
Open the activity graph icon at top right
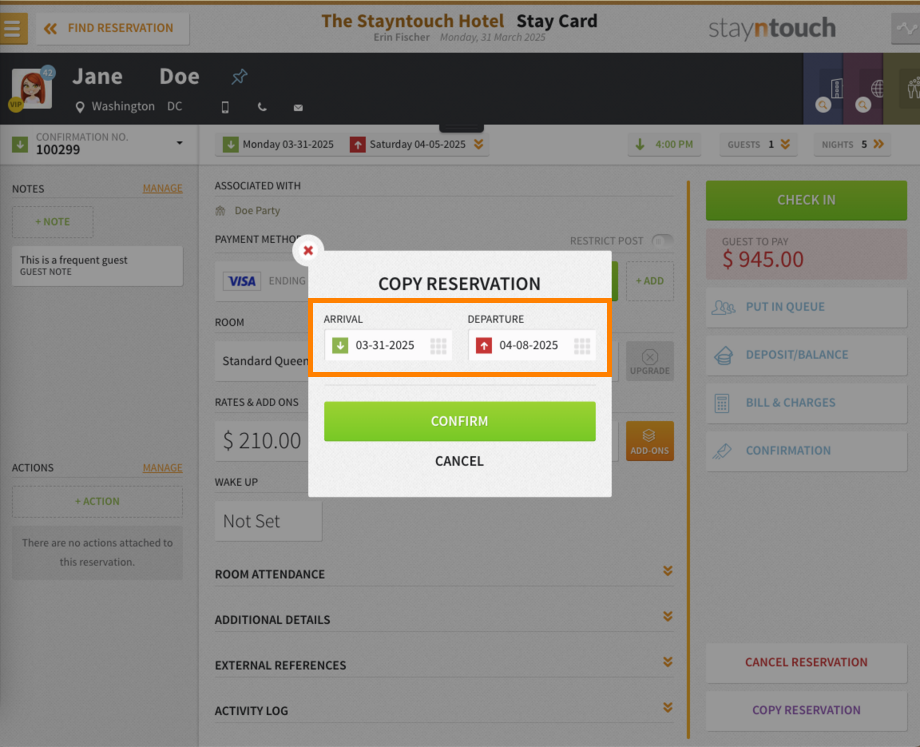[906, 28]
